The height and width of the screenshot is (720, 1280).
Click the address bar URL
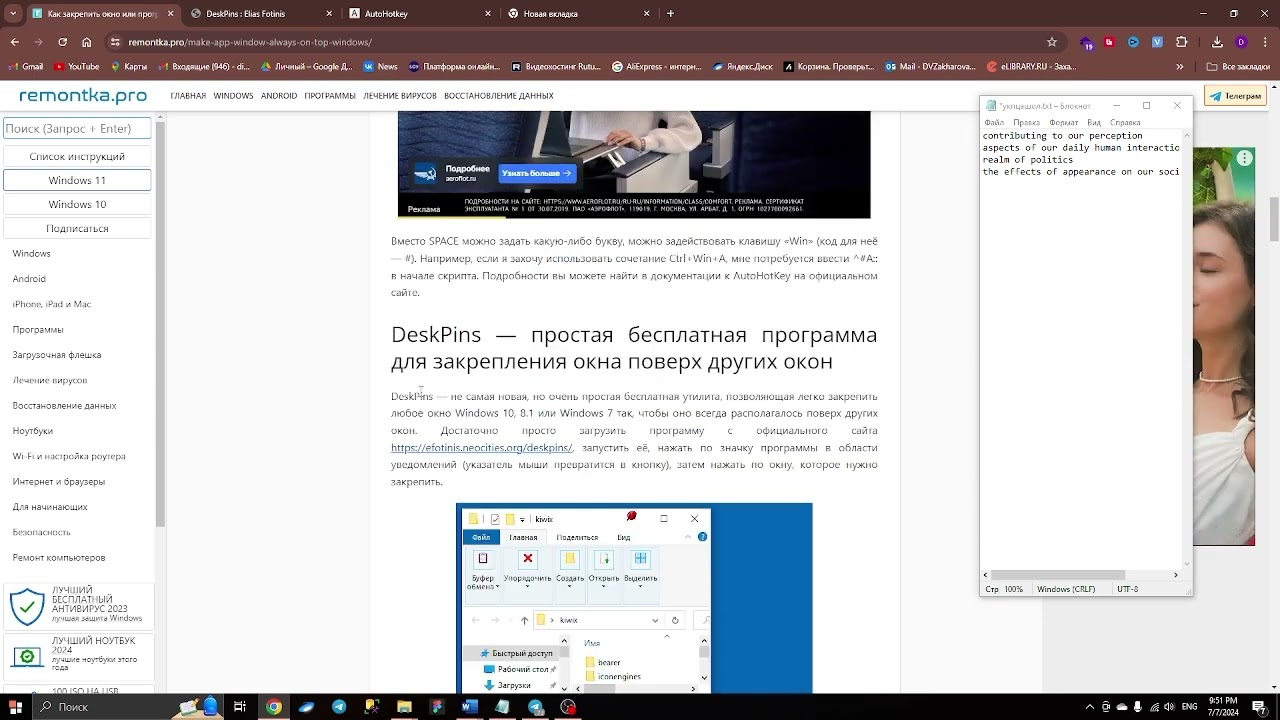point(250,42)
